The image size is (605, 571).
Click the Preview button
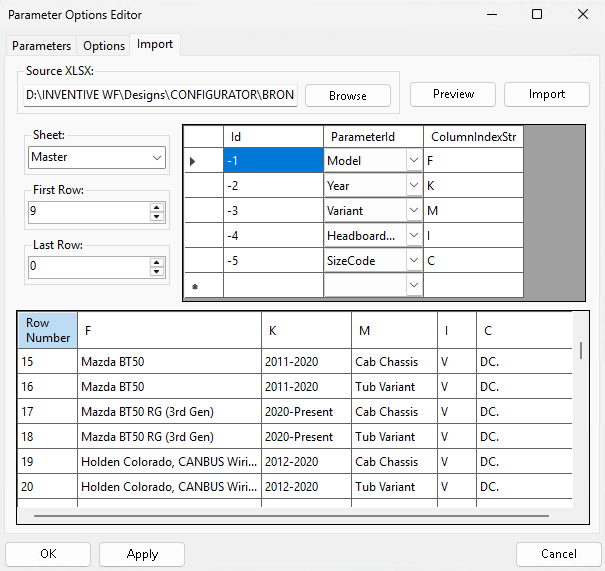[x=453, y=94]
